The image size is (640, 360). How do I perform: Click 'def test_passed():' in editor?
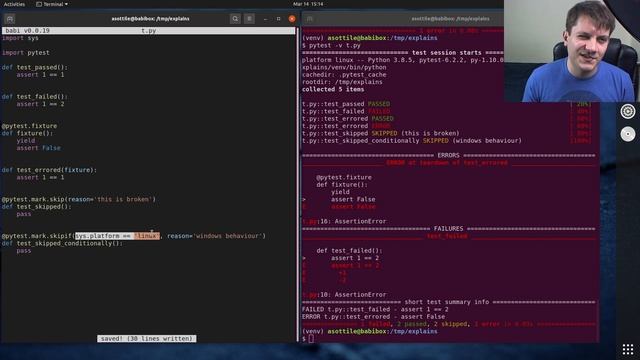35,67
